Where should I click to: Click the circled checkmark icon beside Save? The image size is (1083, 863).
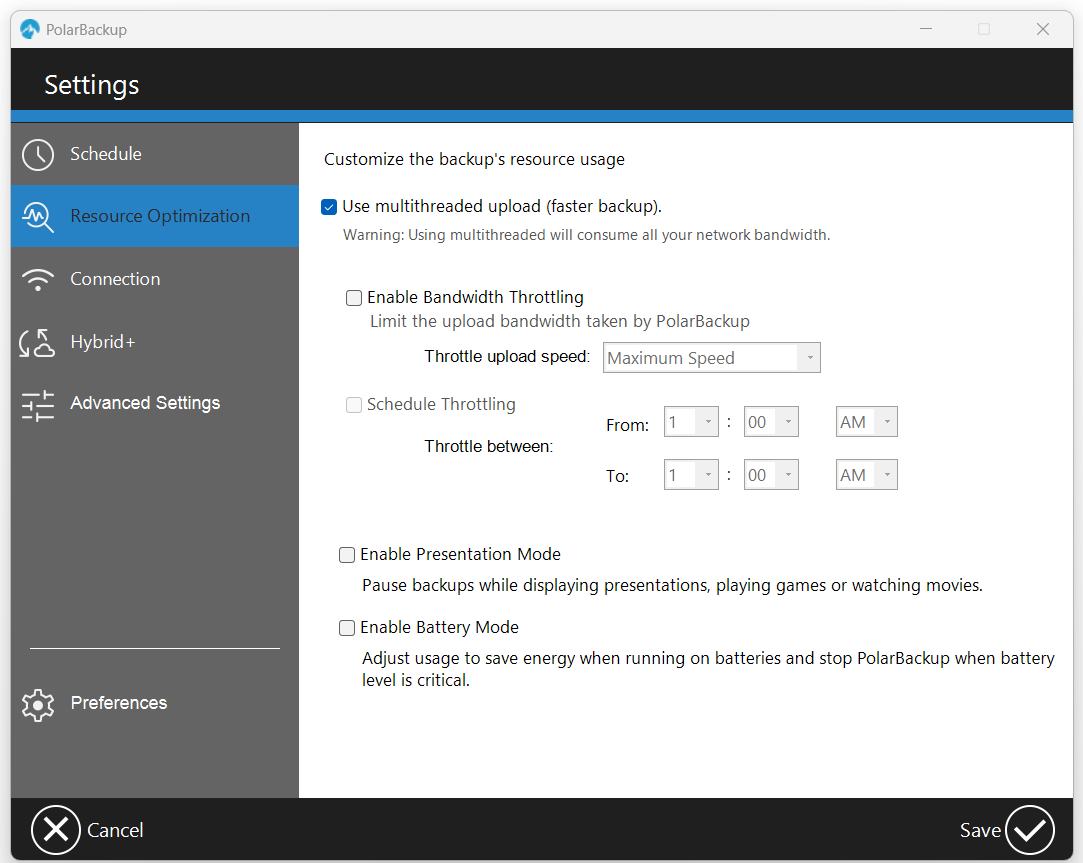coord(1032,829)
